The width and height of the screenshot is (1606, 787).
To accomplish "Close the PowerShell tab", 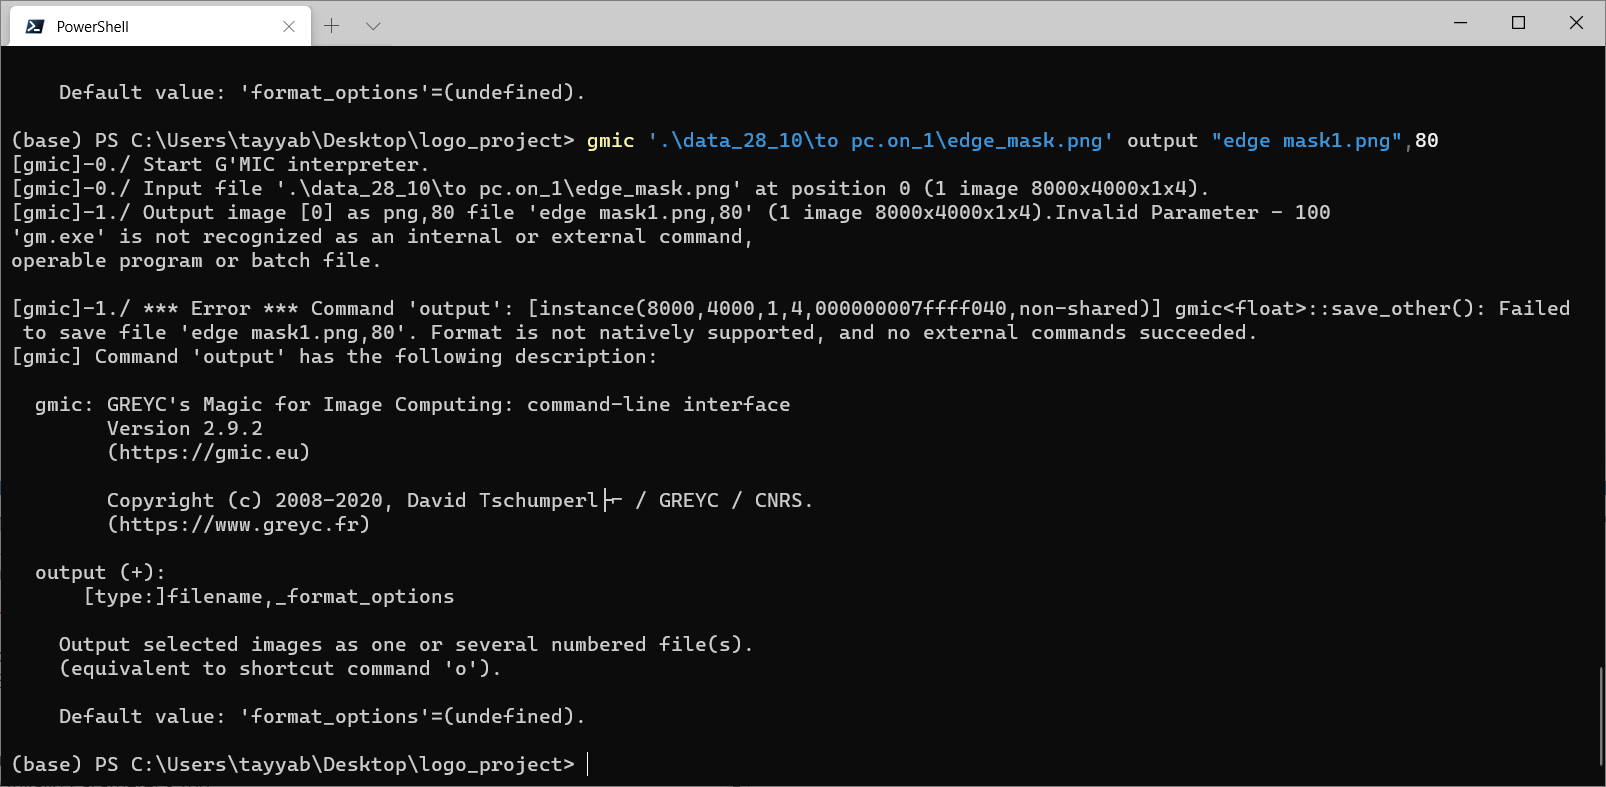I will [x=289, y=26].
